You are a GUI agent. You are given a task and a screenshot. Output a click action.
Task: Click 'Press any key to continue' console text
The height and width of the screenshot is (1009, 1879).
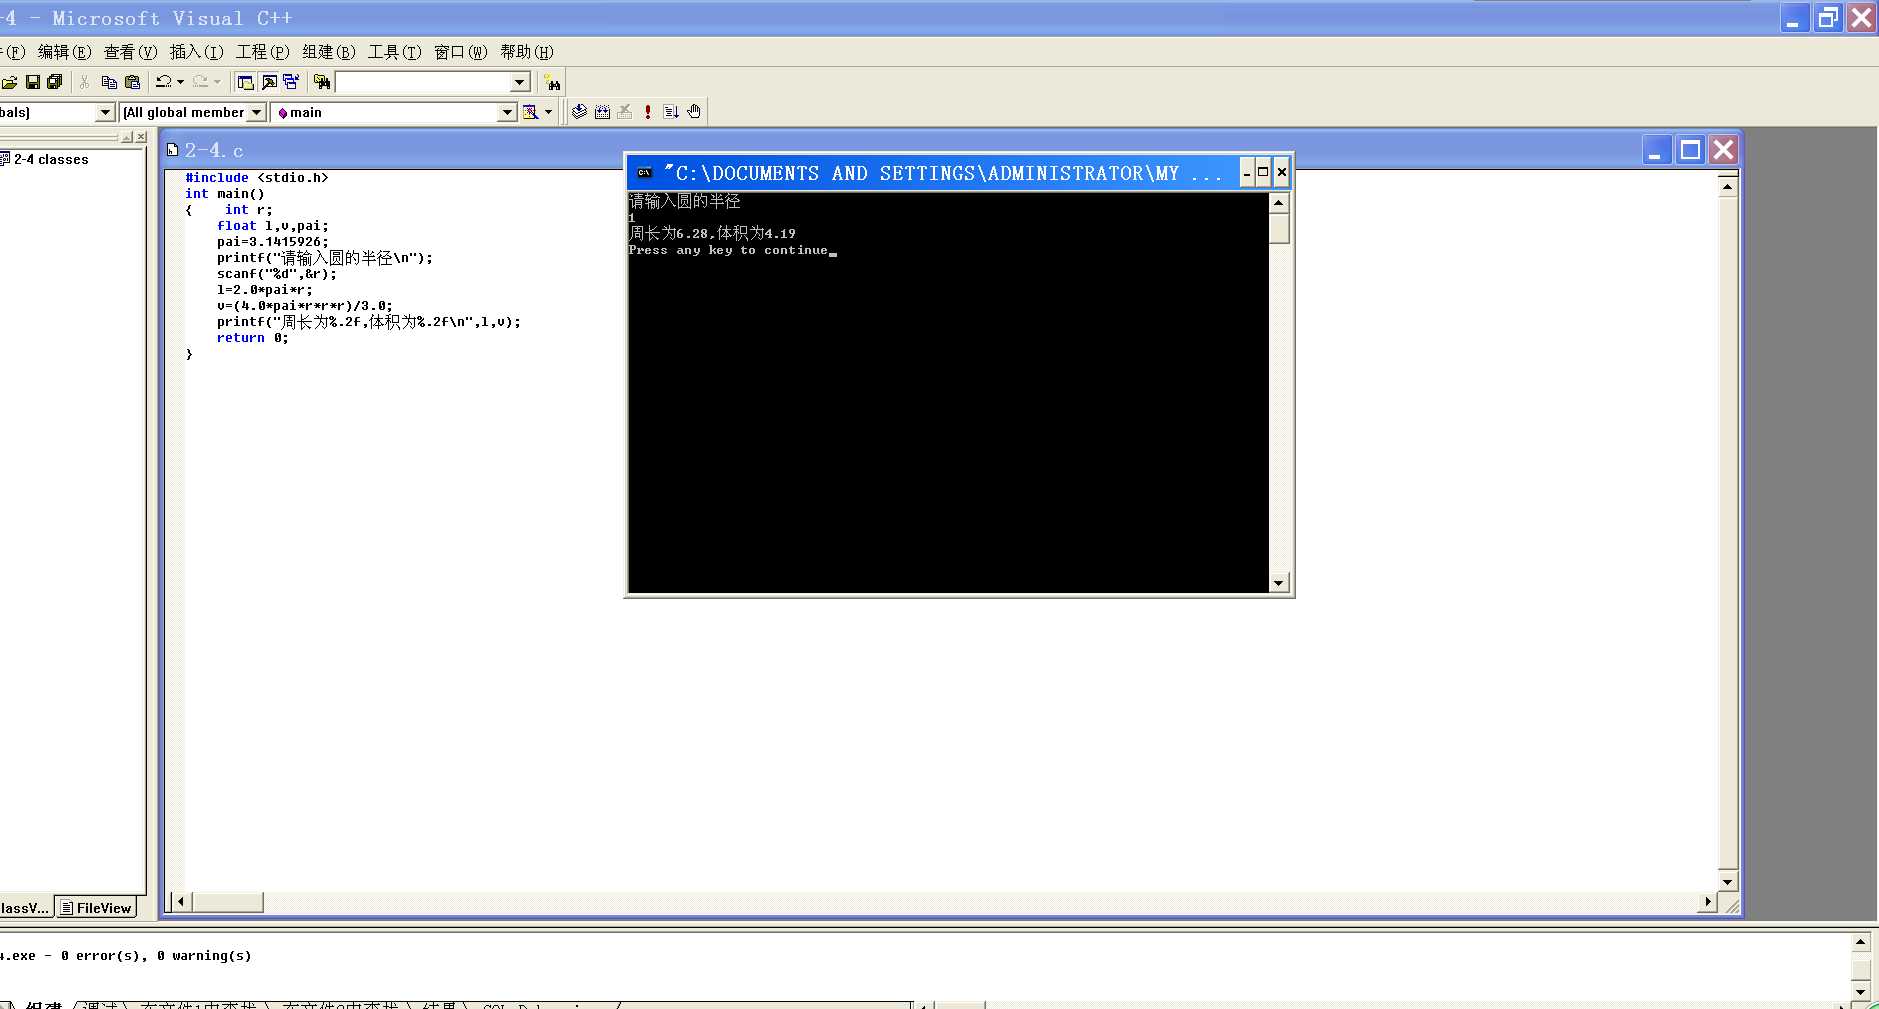click(728, 250)
